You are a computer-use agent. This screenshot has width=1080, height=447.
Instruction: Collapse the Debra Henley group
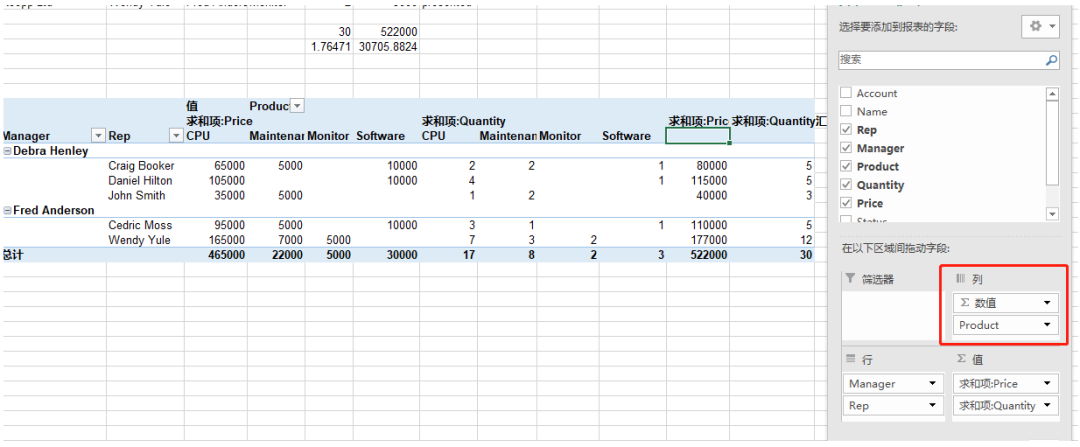[8, 152]
